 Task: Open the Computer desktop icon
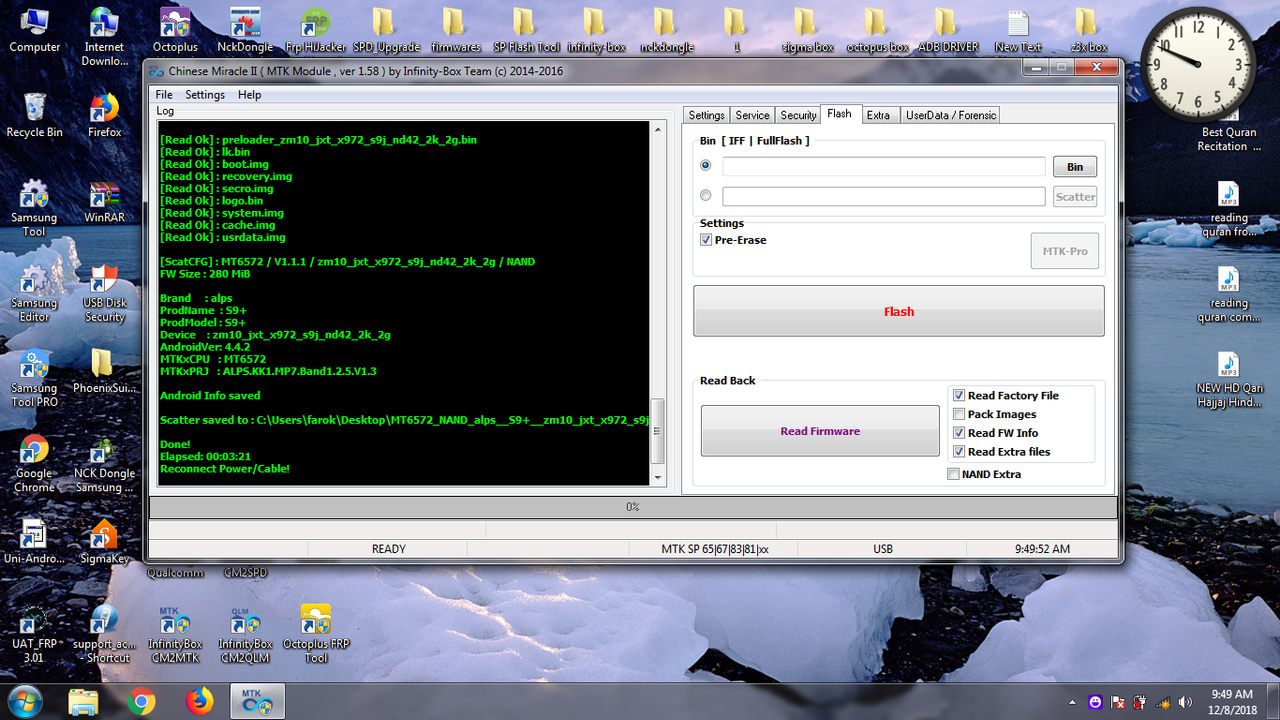34,30
